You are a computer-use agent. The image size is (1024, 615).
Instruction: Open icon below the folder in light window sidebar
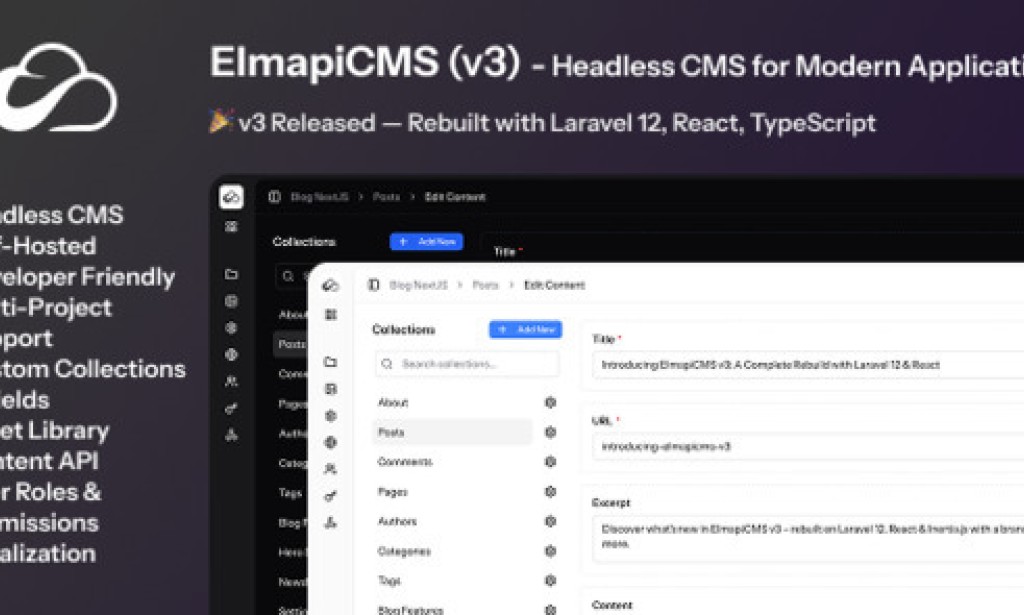click(x=330, y=389)
